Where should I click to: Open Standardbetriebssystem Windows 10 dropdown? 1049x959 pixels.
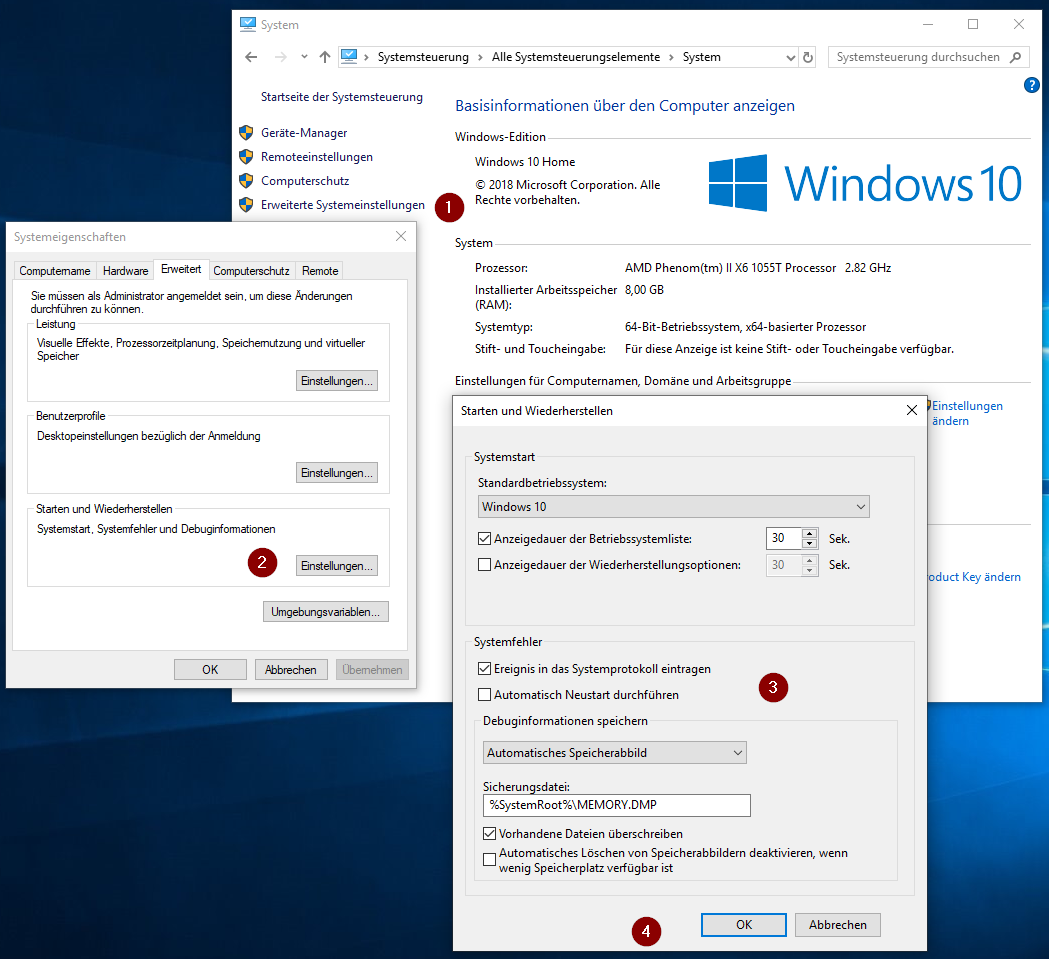pos(674,507)
